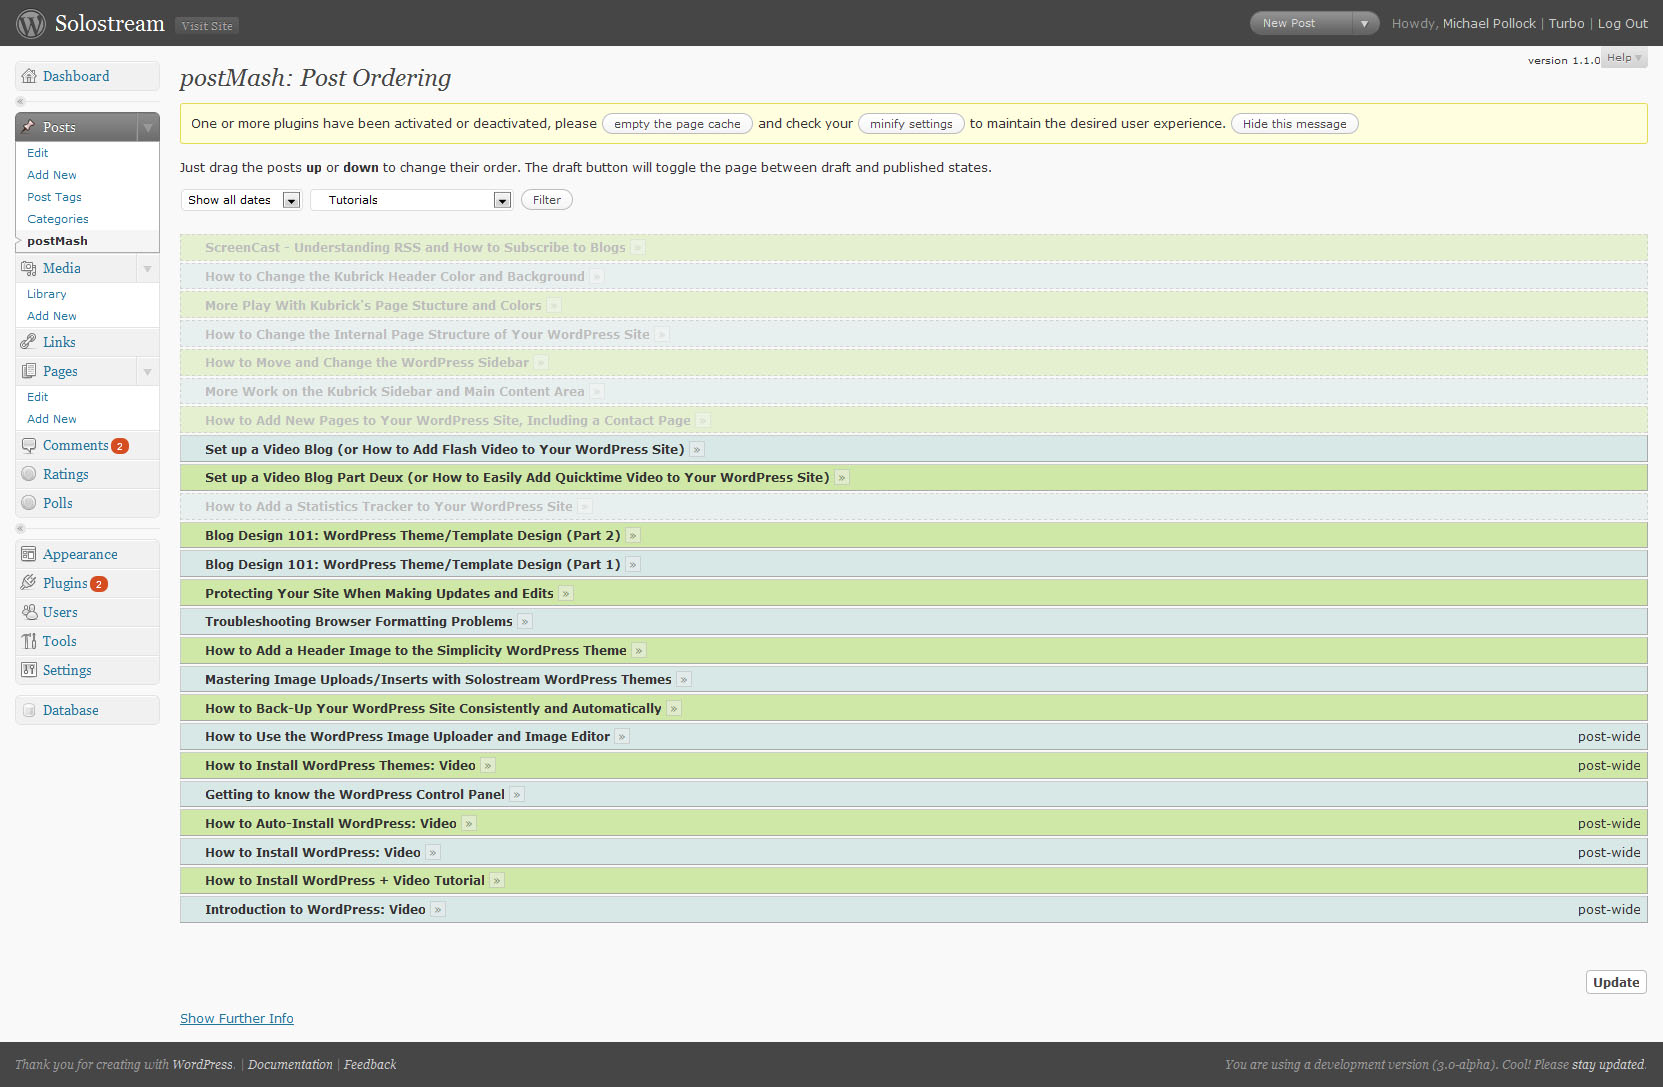Click the Database menu icon
This screenshot has width=1663, height=1087.
tap(29, 710)
